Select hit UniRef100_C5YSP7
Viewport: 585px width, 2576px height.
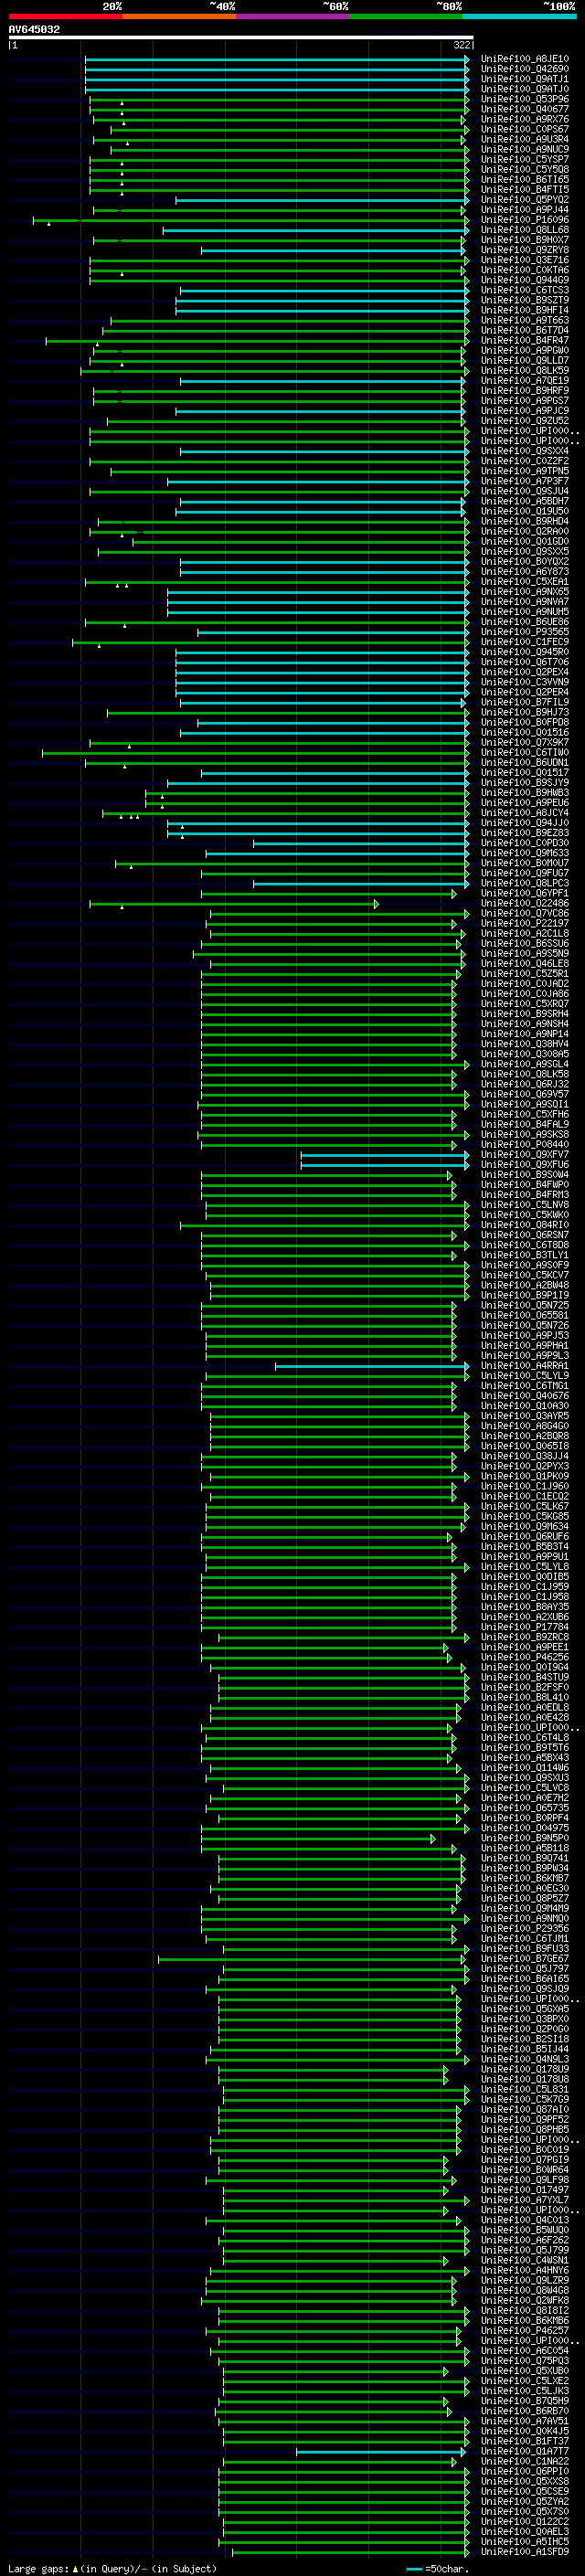tap(525, 159)
